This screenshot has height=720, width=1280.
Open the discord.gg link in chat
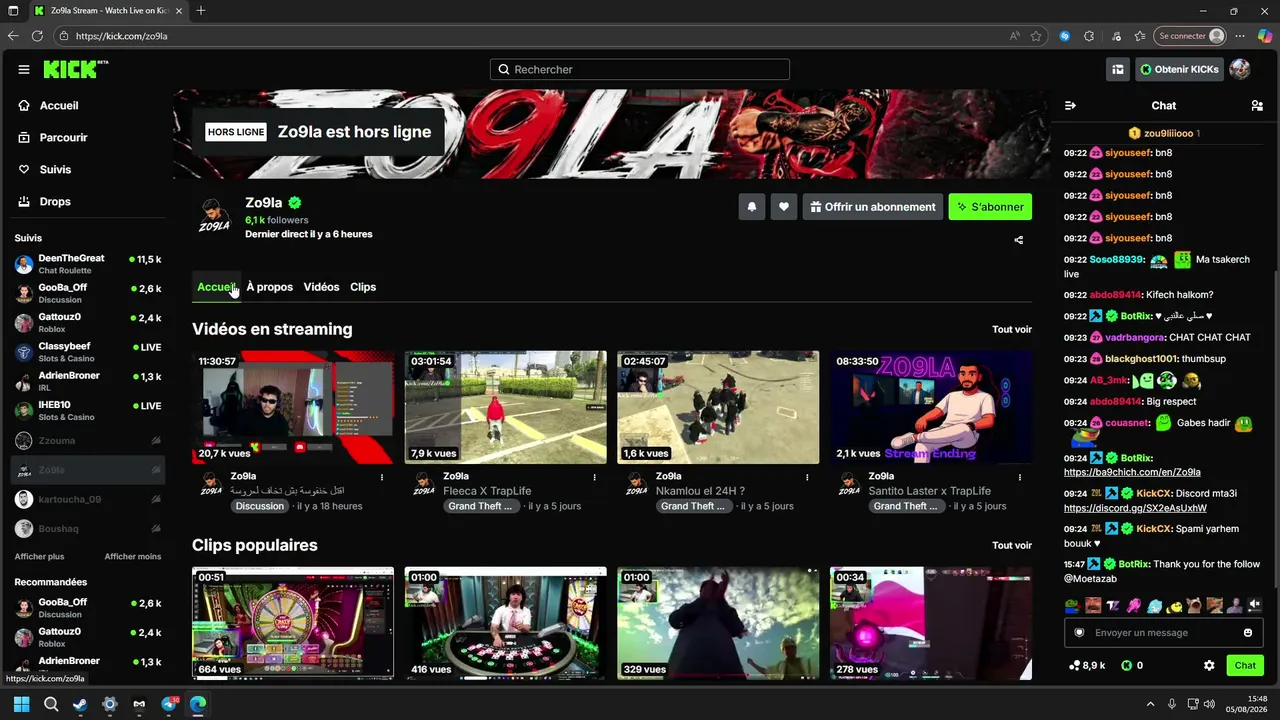click(x=1135, y=508)
